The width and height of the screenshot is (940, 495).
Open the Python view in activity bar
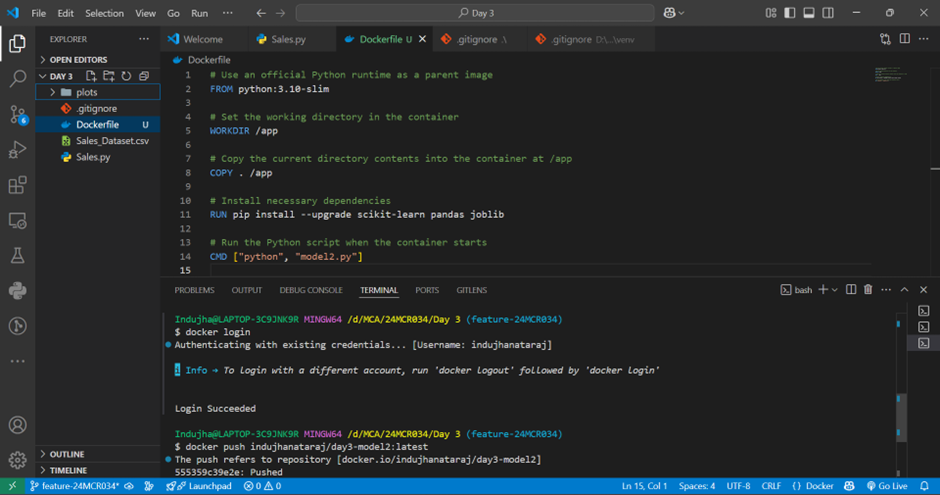(17, 291)
